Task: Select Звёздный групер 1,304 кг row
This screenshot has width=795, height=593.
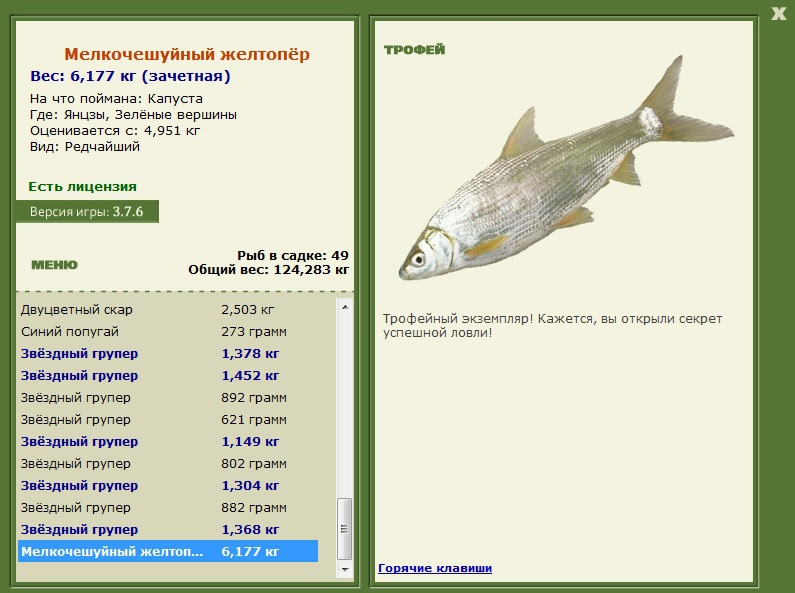Action: 168,486
